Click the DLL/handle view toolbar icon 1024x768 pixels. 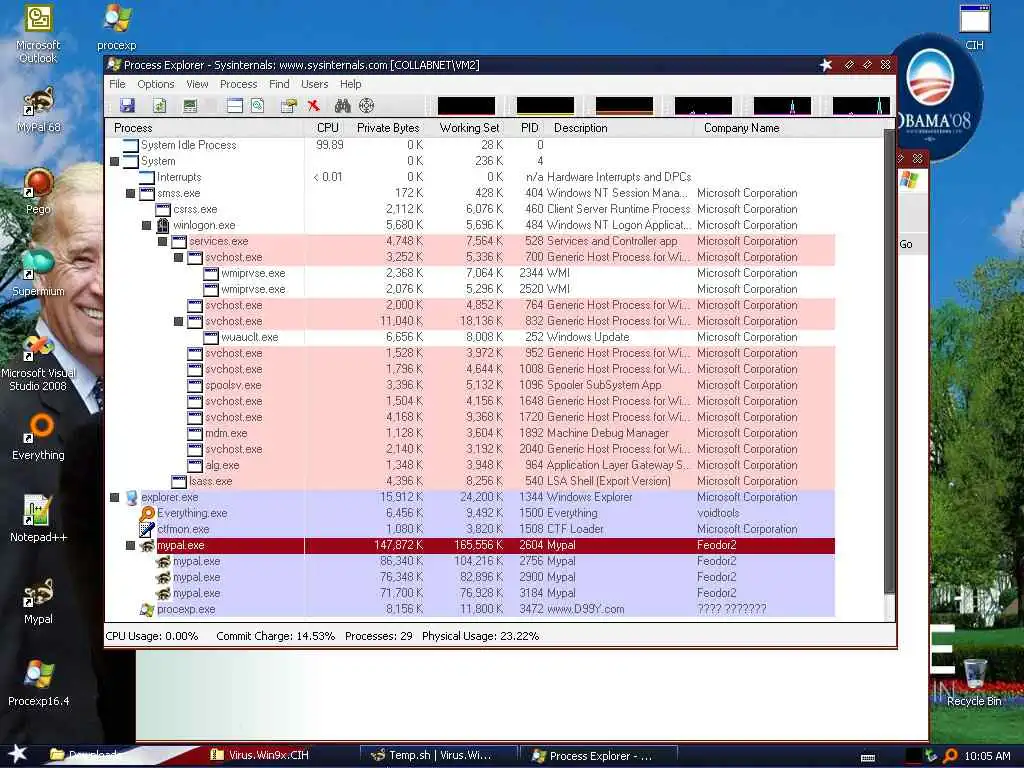[x=257, y=106]
